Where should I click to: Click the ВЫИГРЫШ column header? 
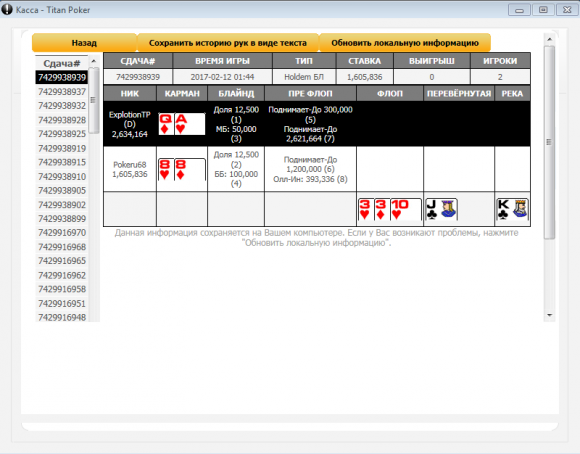432,61
